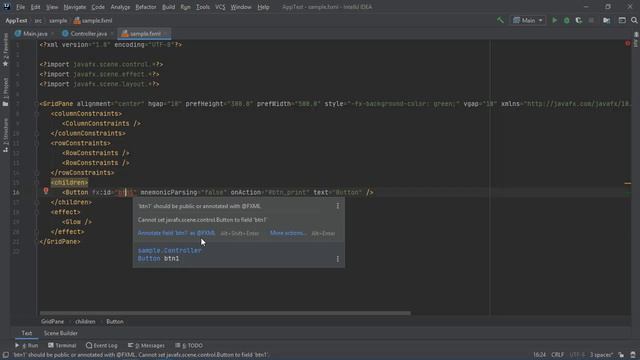
Task: Open the Window menu
Action: [241, 7]
